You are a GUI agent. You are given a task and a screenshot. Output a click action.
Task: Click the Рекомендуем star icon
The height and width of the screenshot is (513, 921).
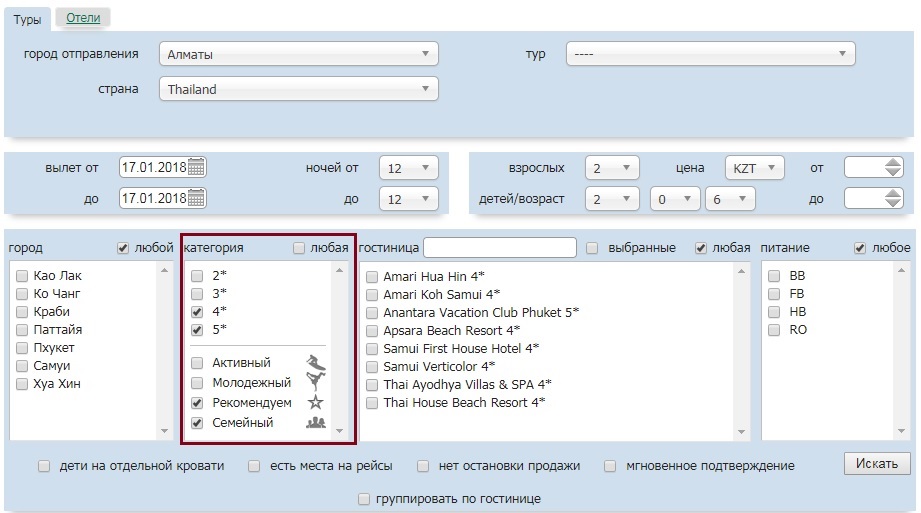tap(316, 402)
